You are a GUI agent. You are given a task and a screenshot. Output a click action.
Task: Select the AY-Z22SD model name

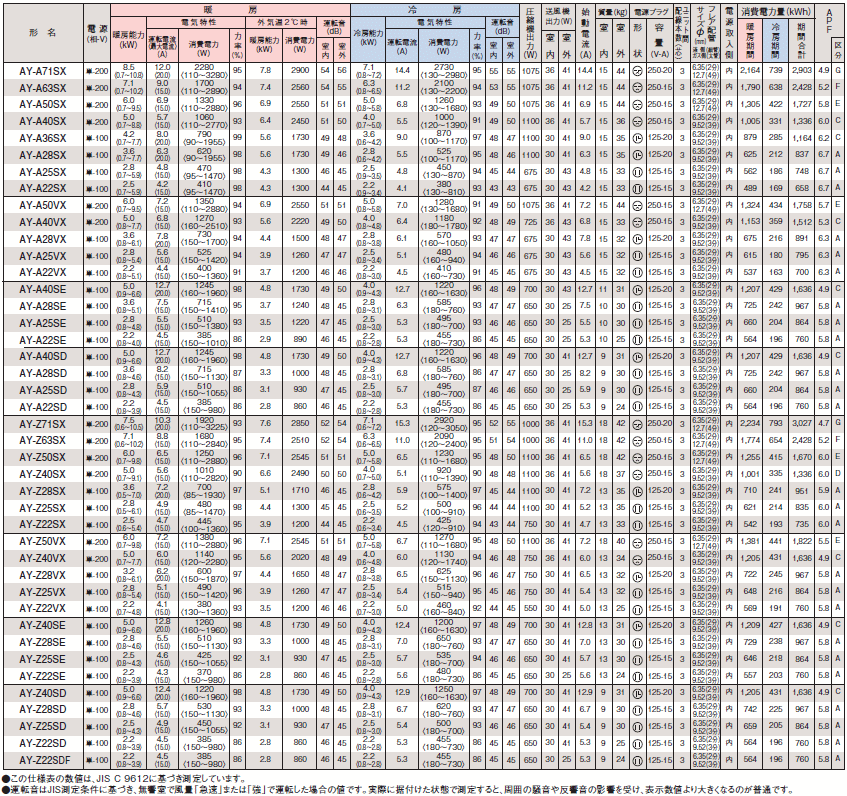point(43,744)
